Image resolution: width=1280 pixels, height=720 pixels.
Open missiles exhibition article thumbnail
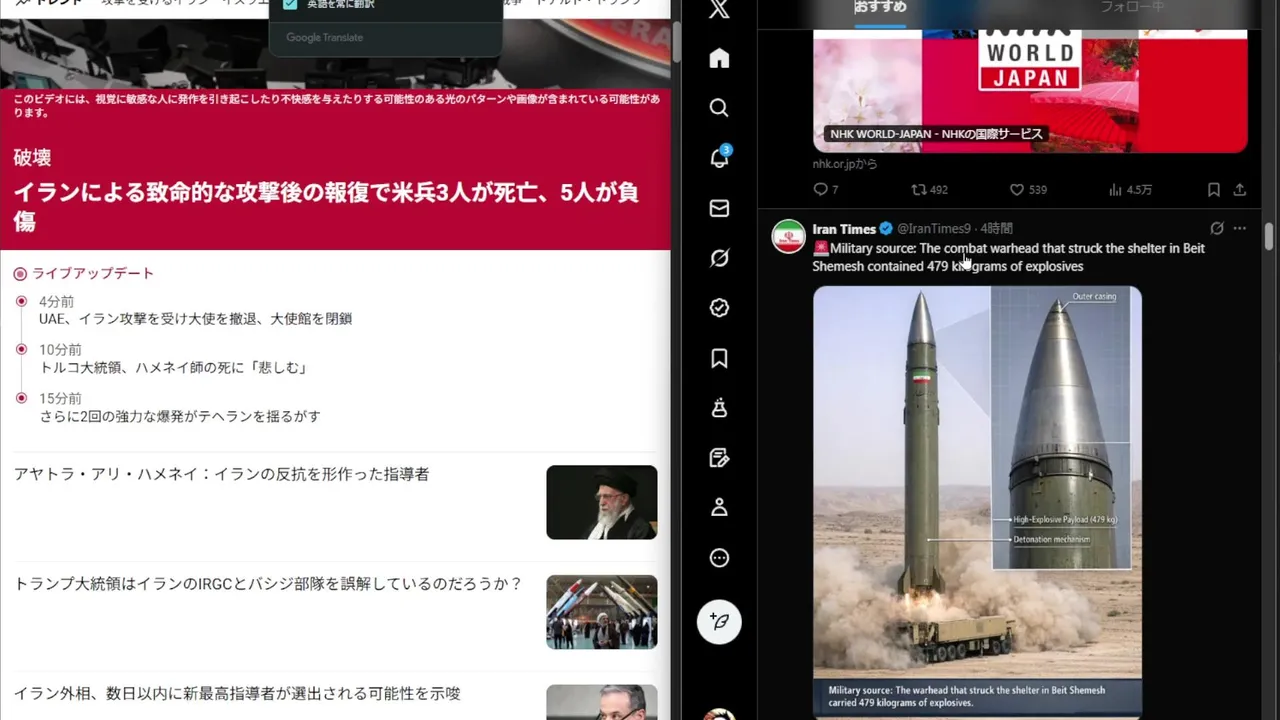pos(602,612)
